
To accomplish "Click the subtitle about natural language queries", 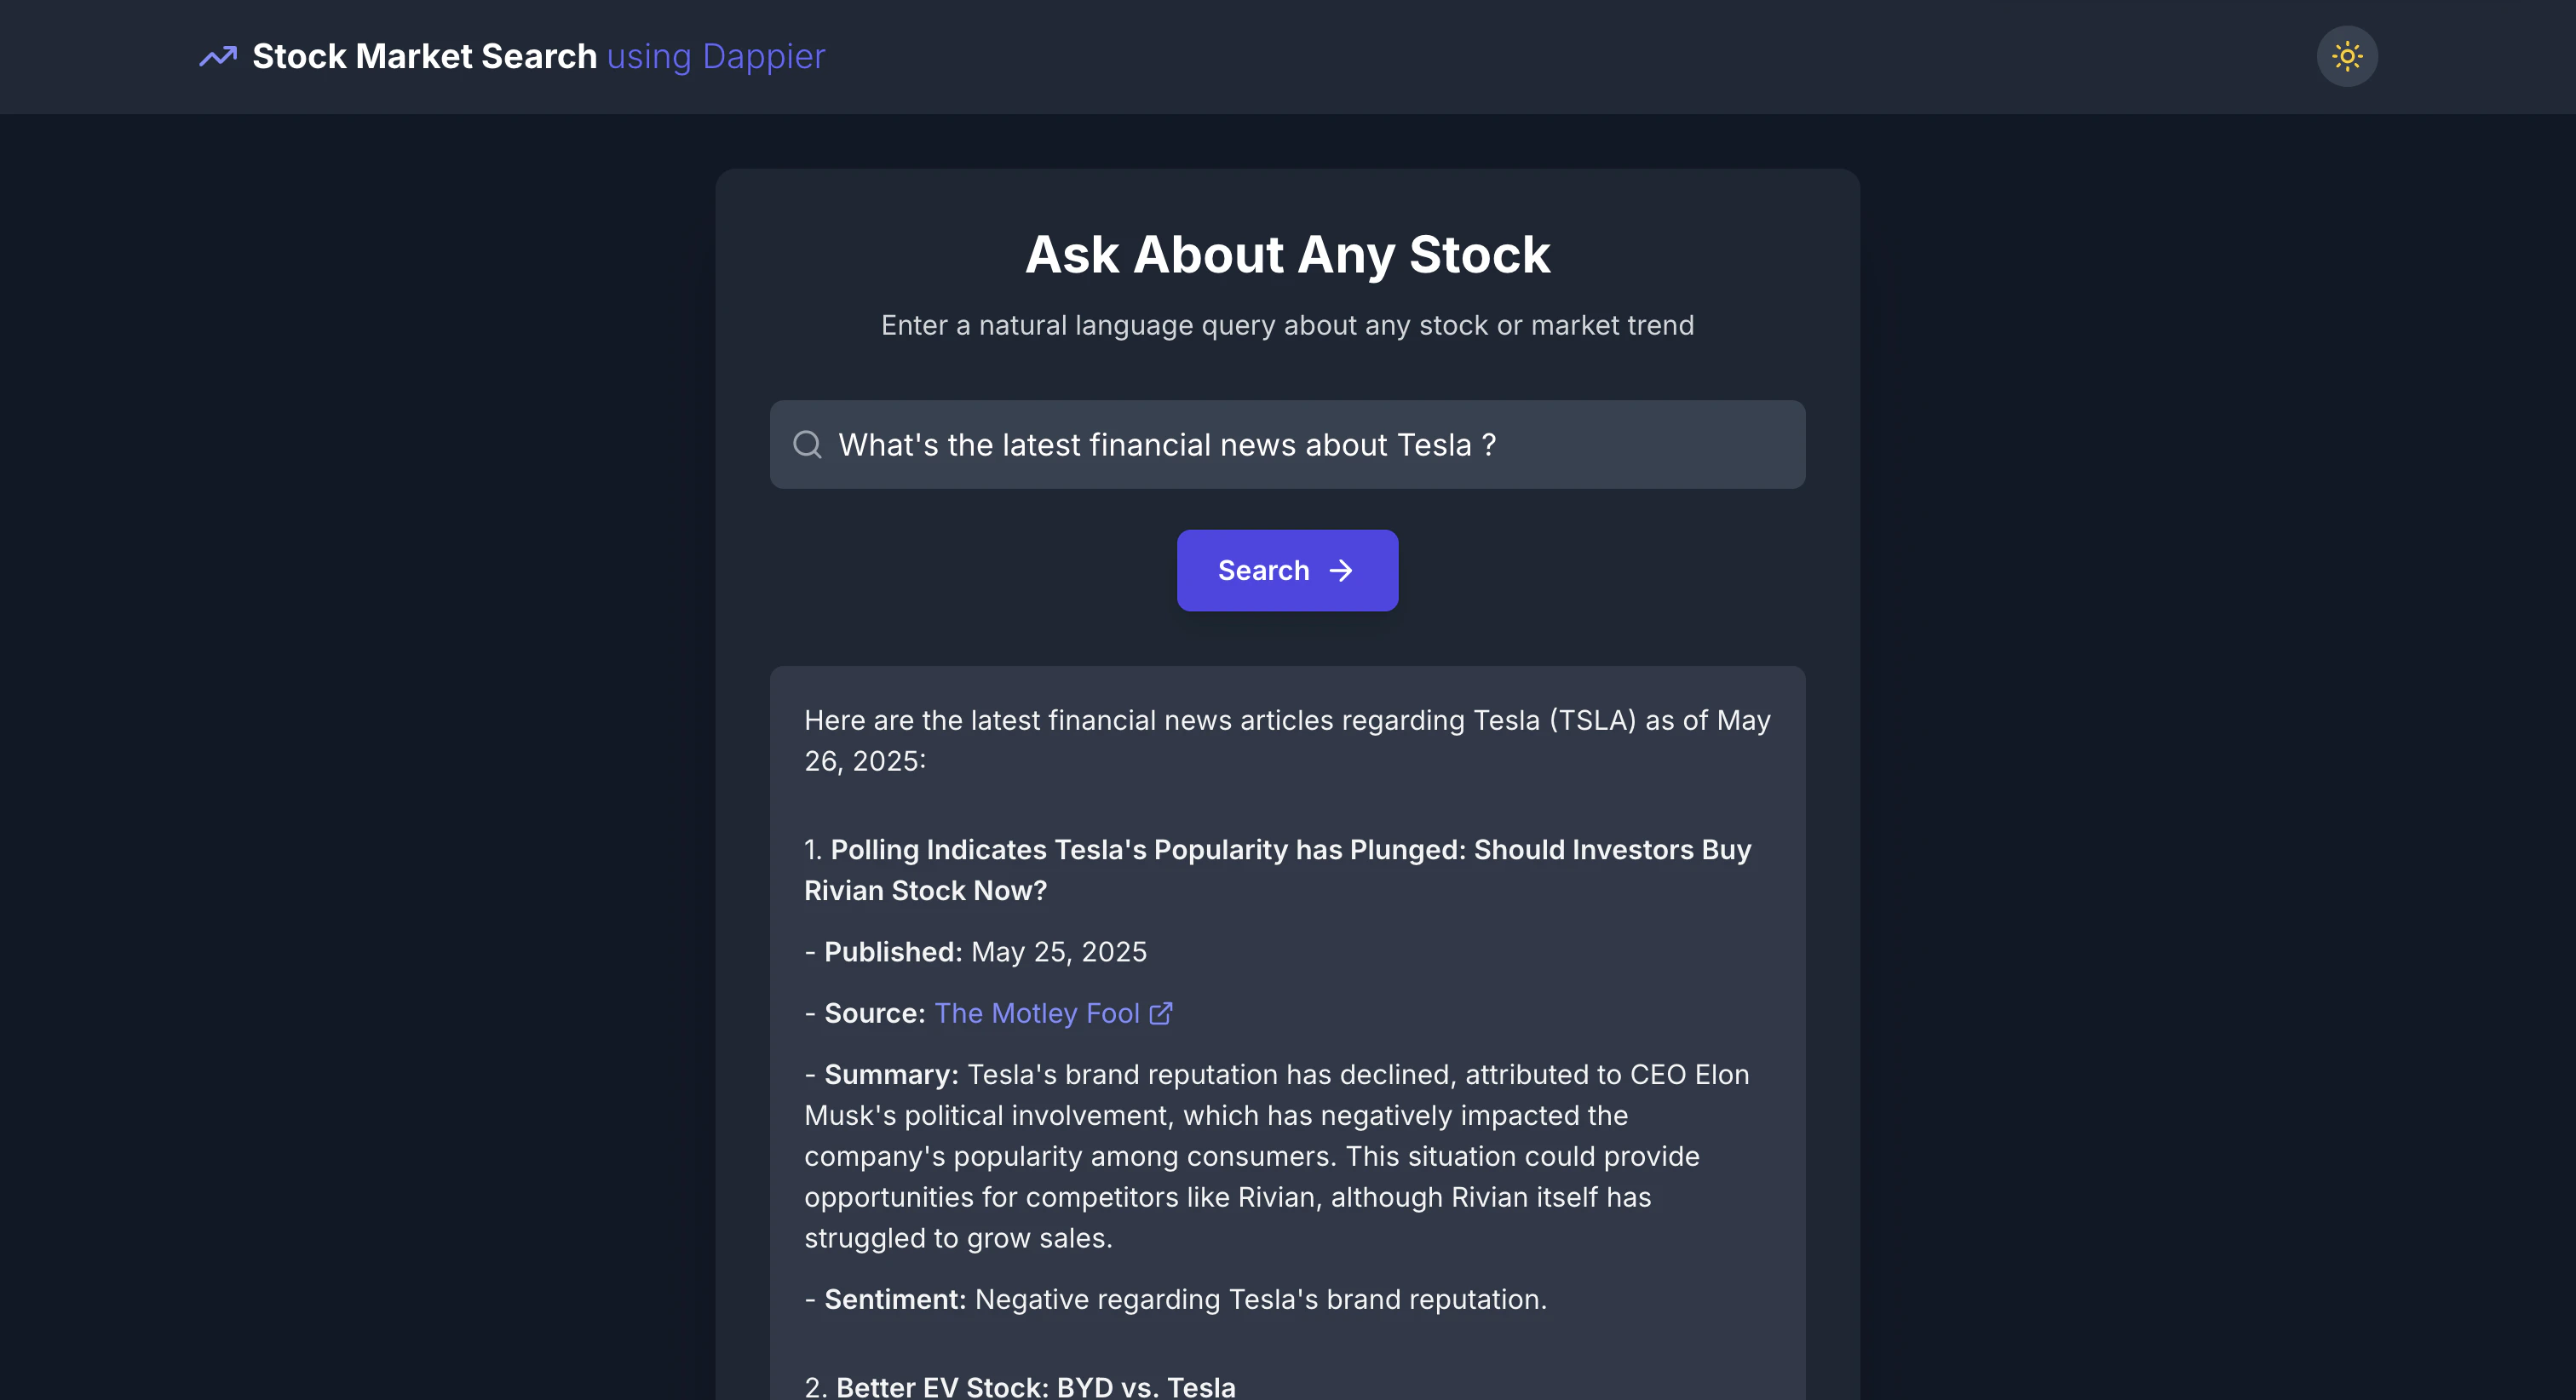I will (x=1288, y=325).
